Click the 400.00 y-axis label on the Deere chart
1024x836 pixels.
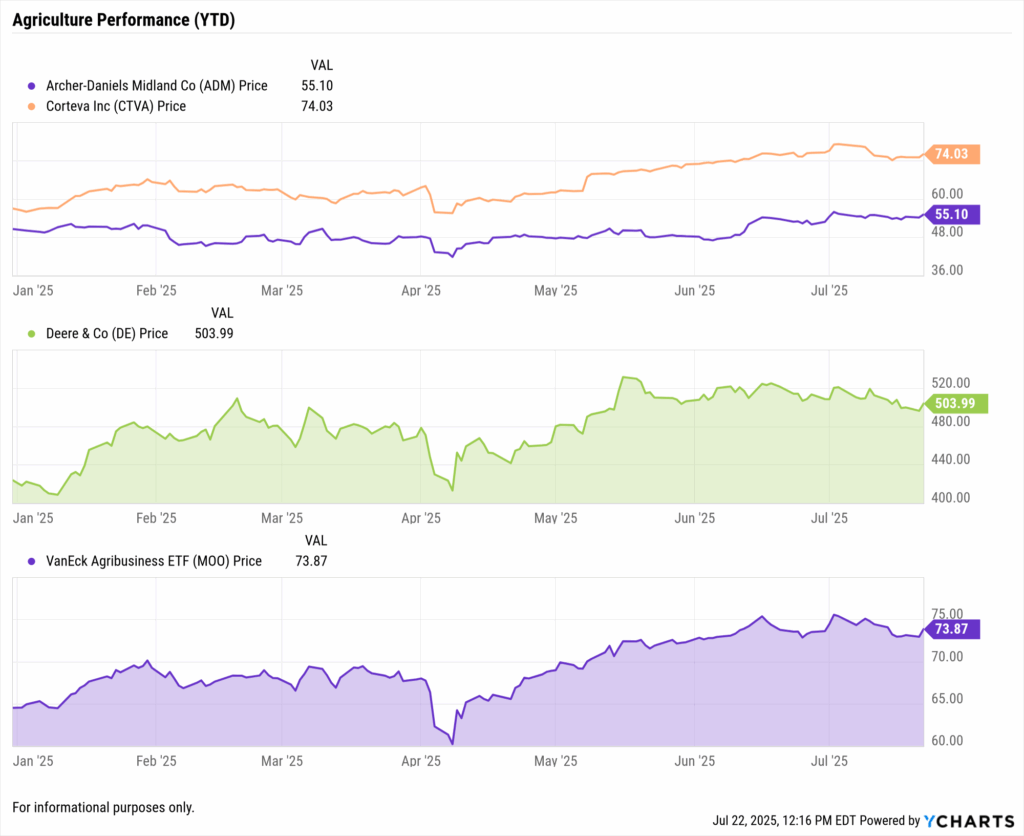pos(951,498)
